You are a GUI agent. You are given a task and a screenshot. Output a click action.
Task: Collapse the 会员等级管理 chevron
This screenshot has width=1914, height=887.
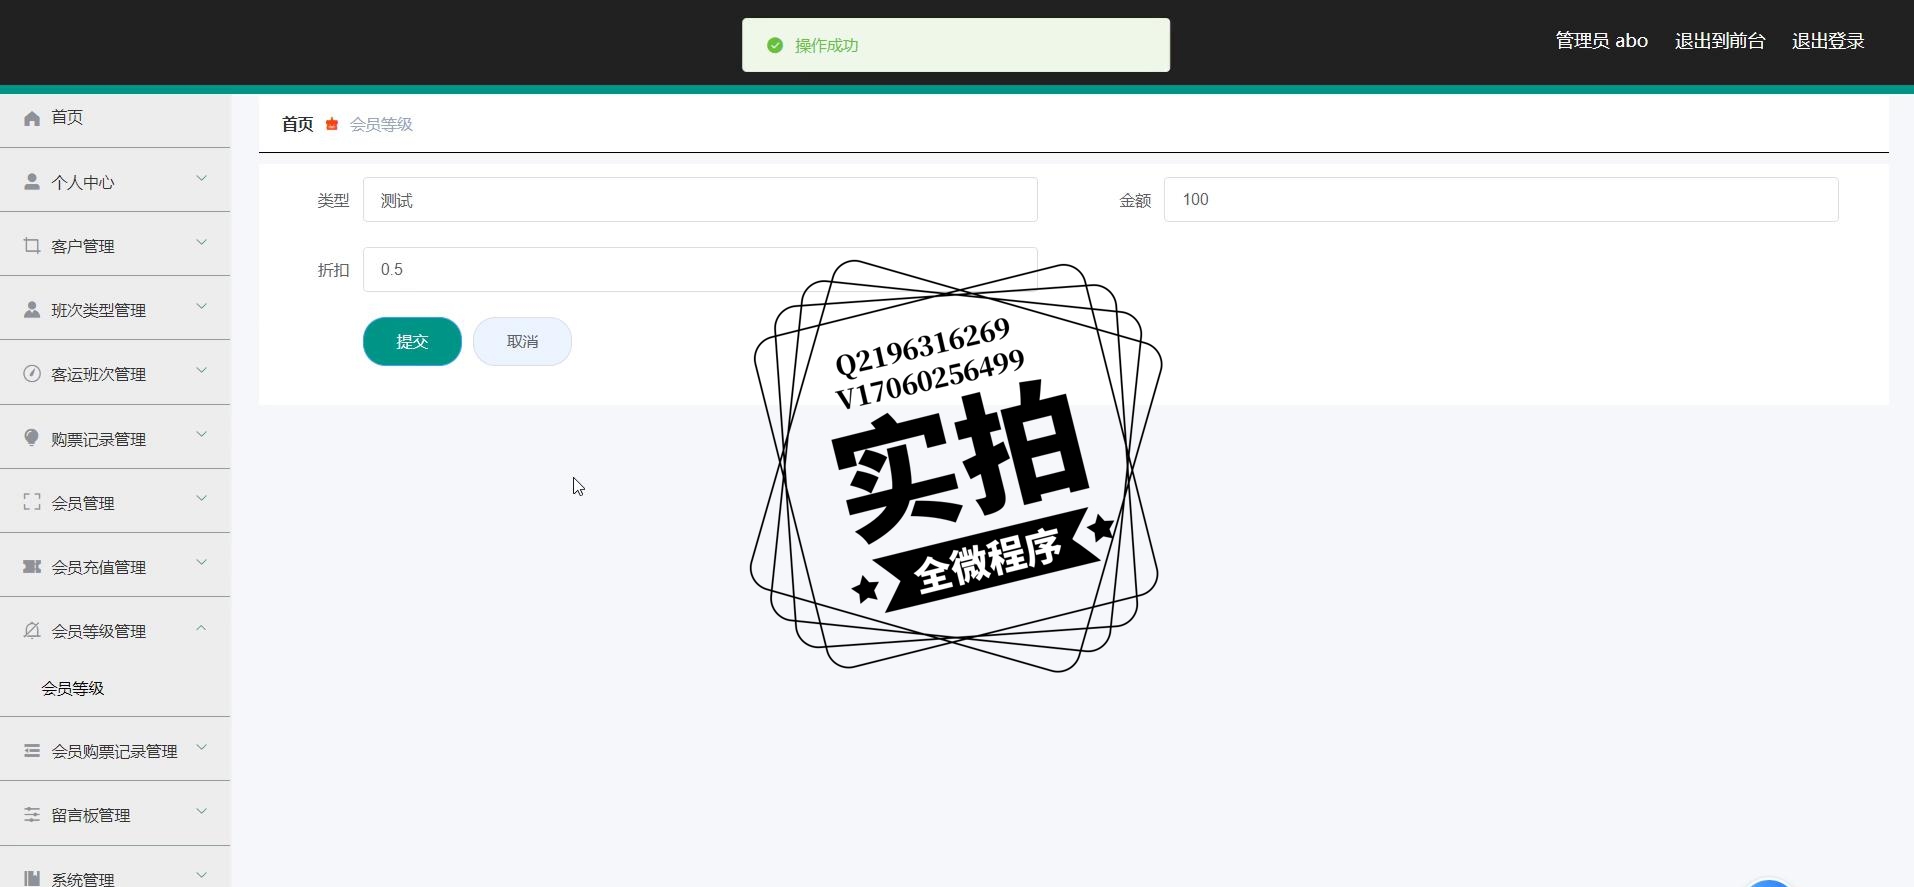201,628
